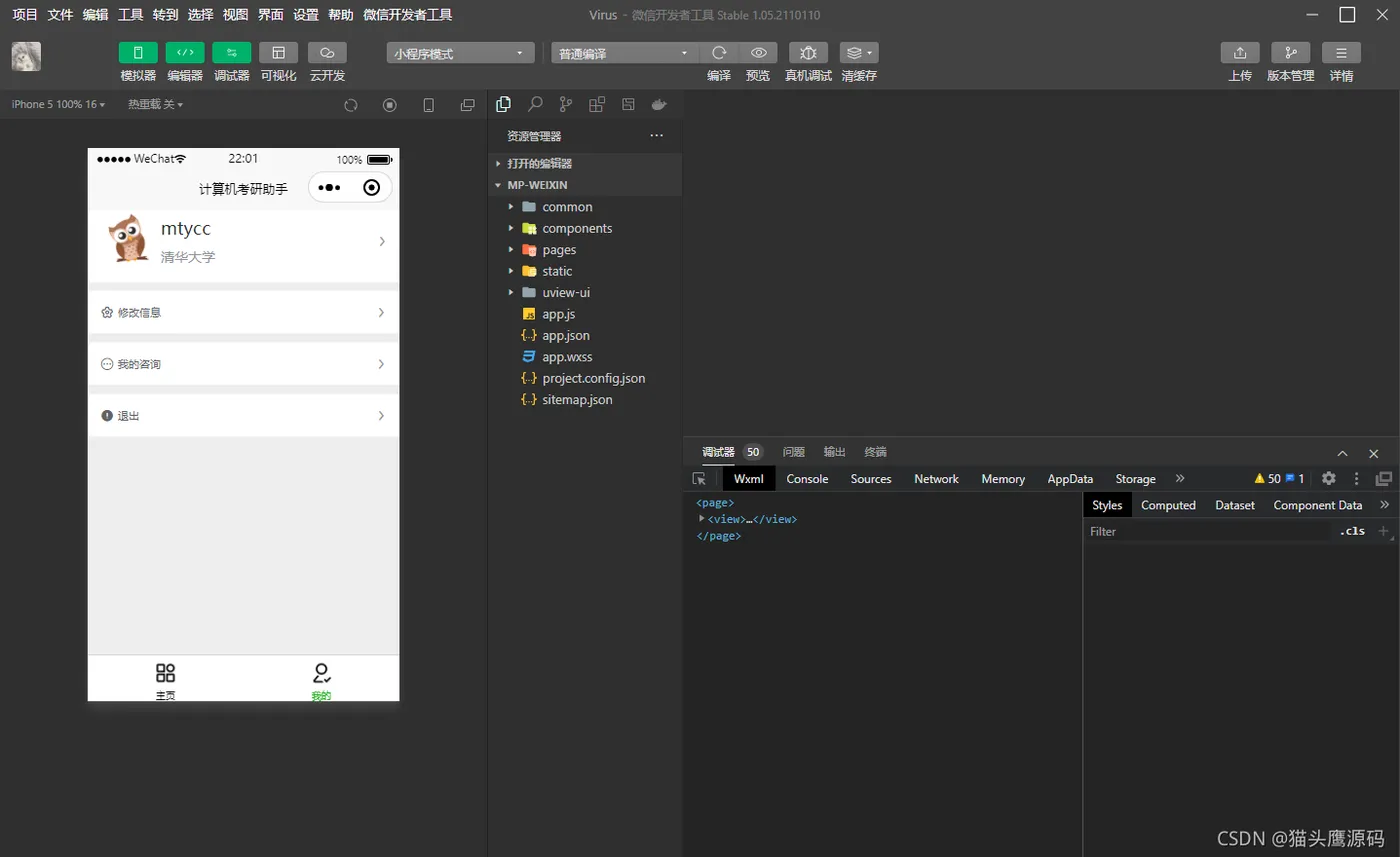Select the 终端 (Terminal) panel tab
The width and height of the screenshot is (1400, 857).
pos(875,452)
